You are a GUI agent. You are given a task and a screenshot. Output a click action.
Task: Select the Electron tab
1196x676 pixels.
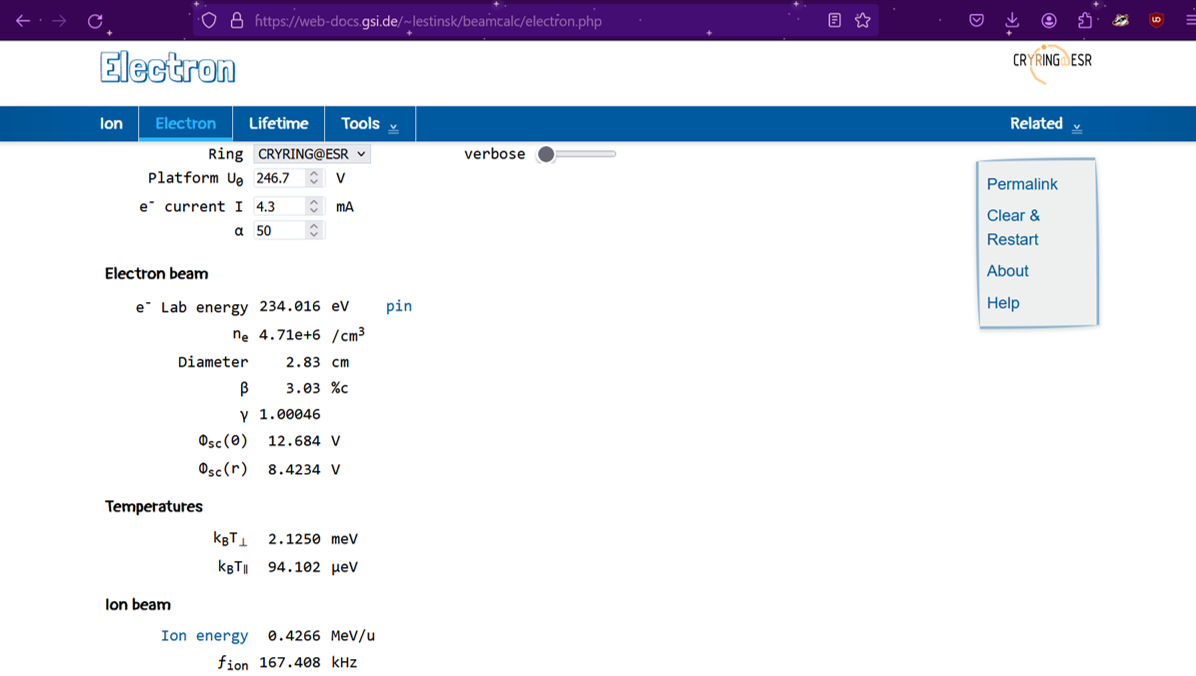click(x=185, y=124)
